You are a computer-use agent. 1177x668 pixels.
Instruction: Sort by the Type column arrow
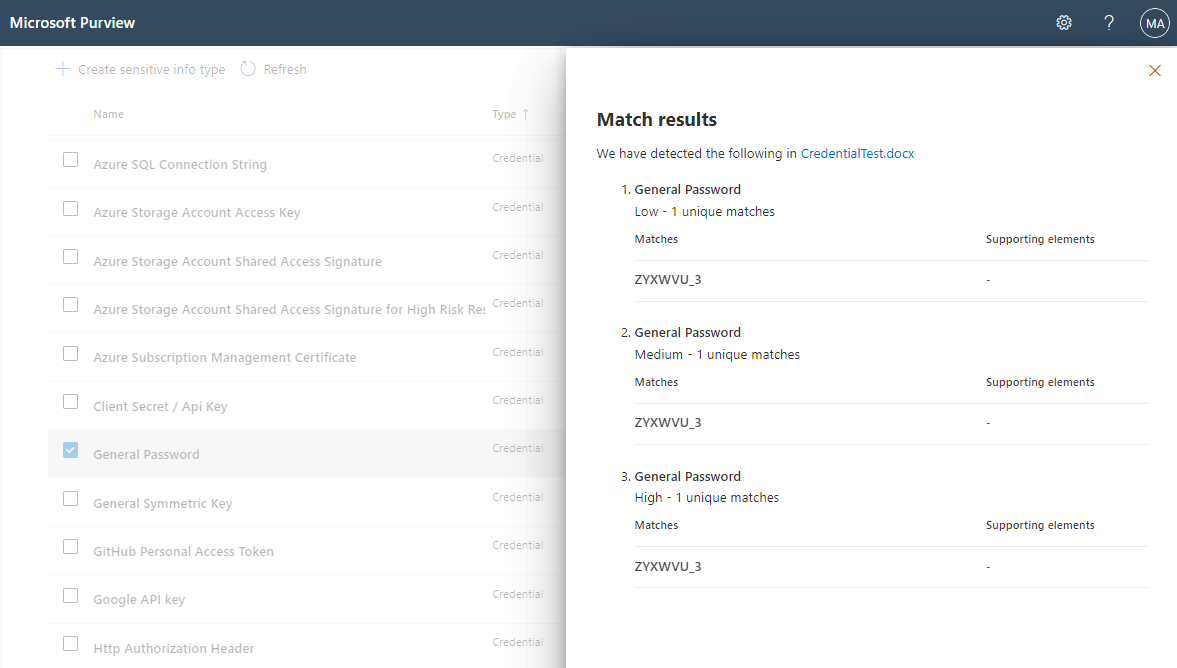(525, 114)
